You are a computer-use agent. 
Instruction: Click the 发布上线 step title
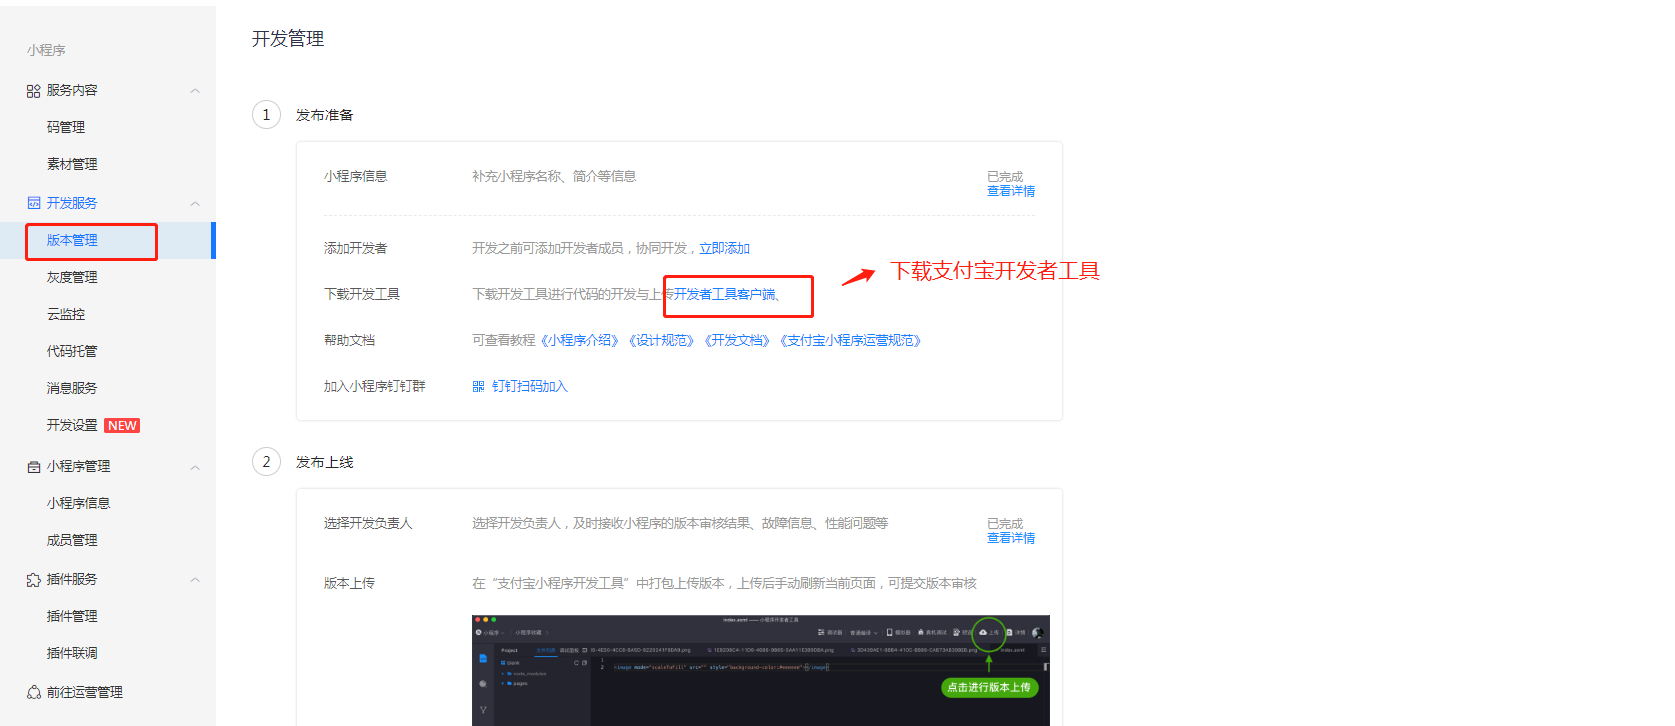324,462
